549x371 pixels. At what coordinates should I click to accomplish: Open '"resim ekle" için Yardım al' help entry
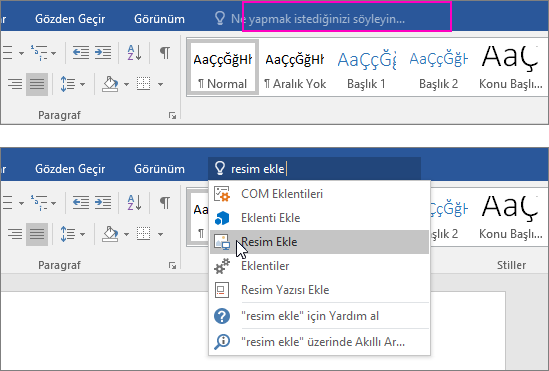click(319, 316)
